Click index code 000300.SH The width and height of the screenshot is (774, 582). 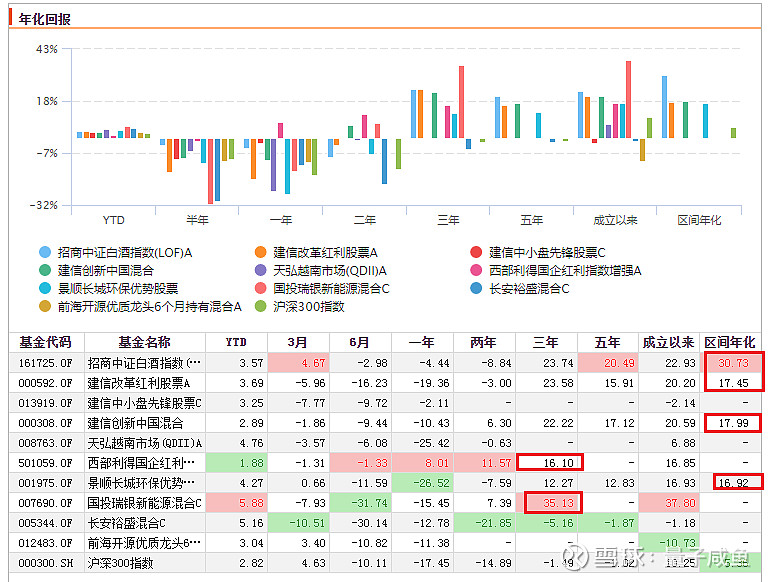pyautogui.click(x=45, y=563)
